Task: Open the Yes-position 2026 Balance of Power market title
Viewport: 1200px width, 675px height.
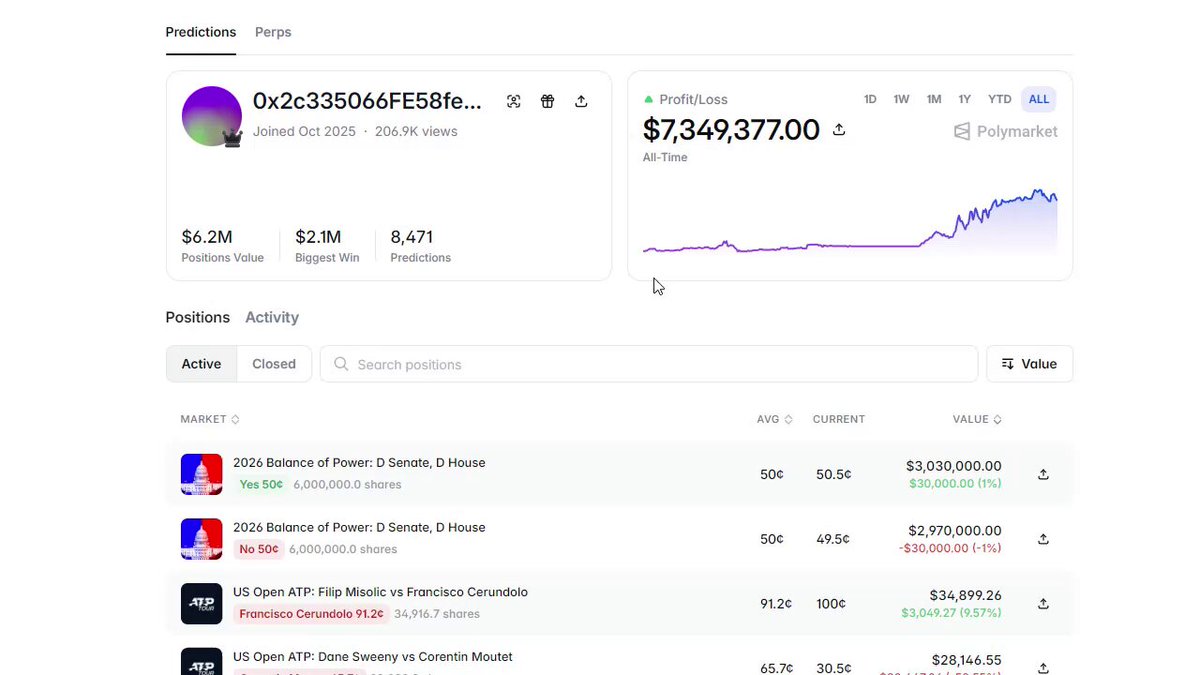Action: (359, 463)
